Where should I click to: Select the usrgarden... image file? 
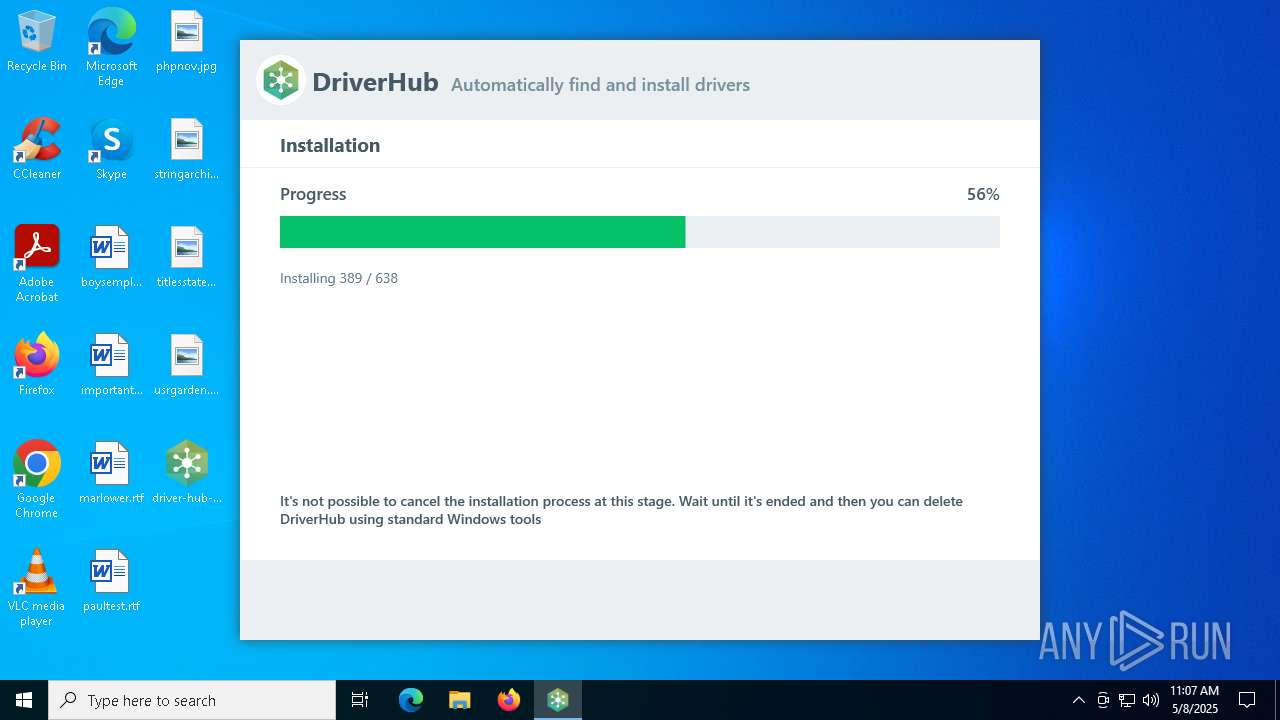(x=186, y=366)
